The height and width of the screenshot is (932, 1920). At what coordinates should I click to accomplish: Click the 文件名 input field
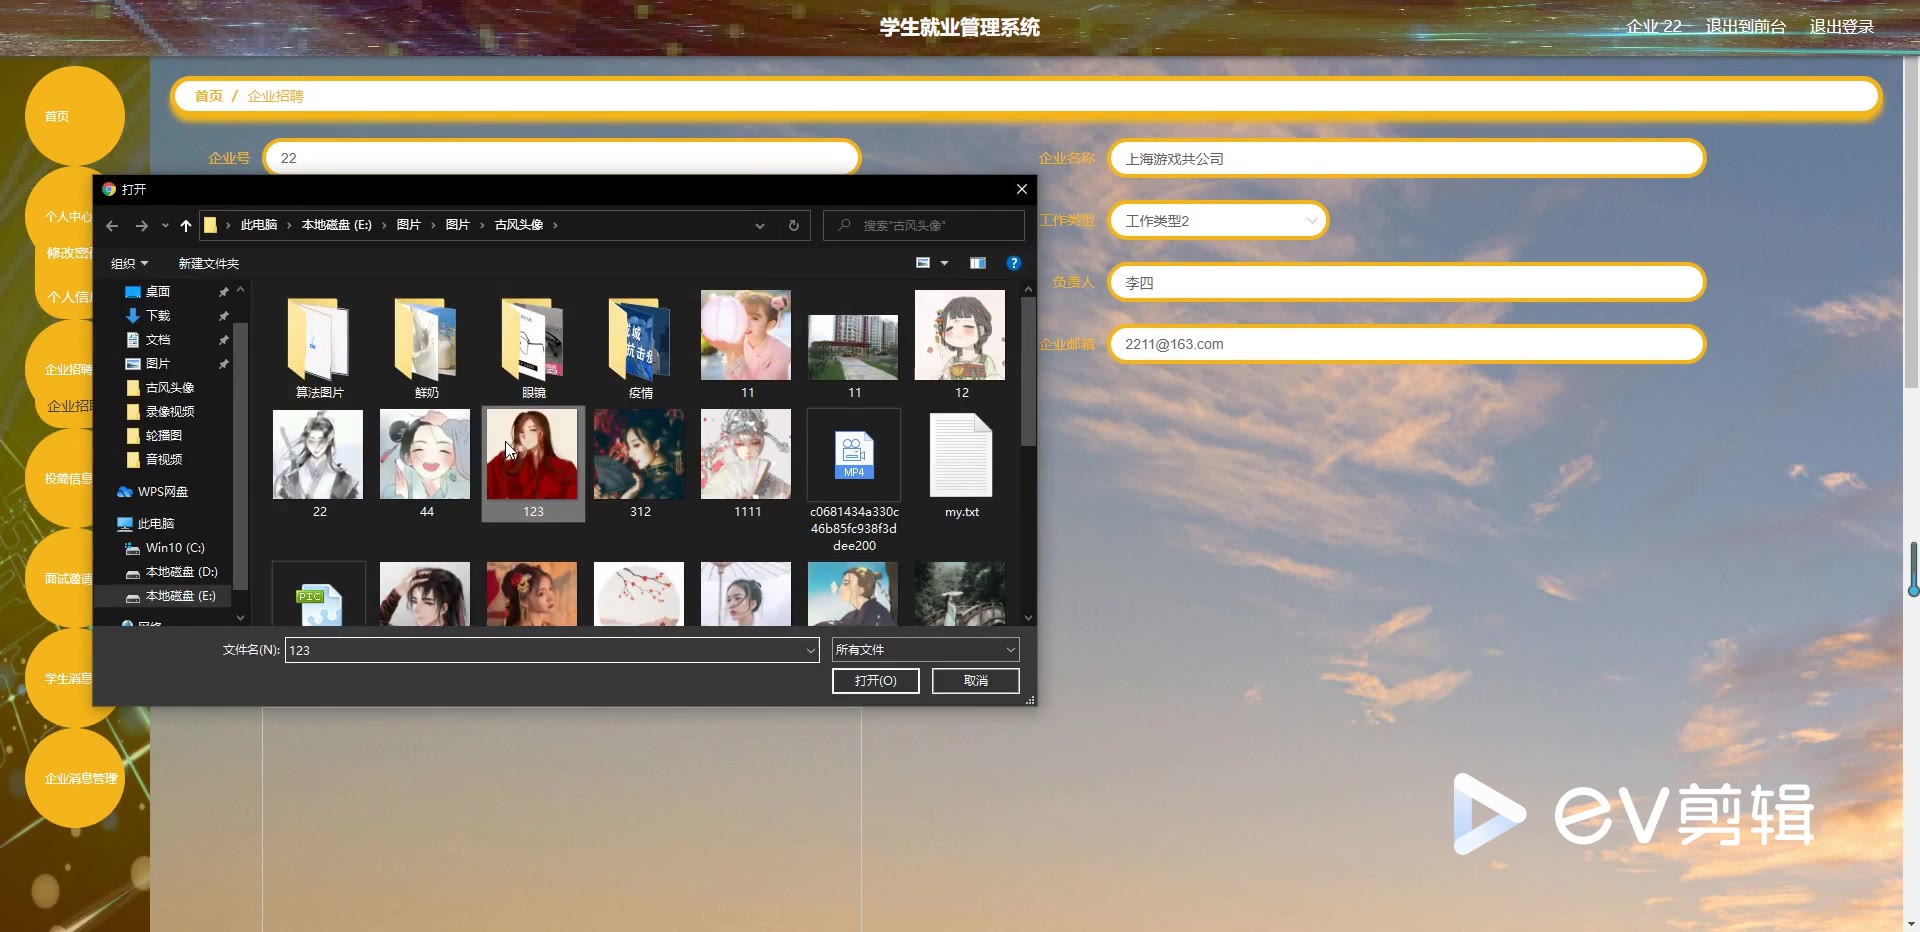coord(552,650)
